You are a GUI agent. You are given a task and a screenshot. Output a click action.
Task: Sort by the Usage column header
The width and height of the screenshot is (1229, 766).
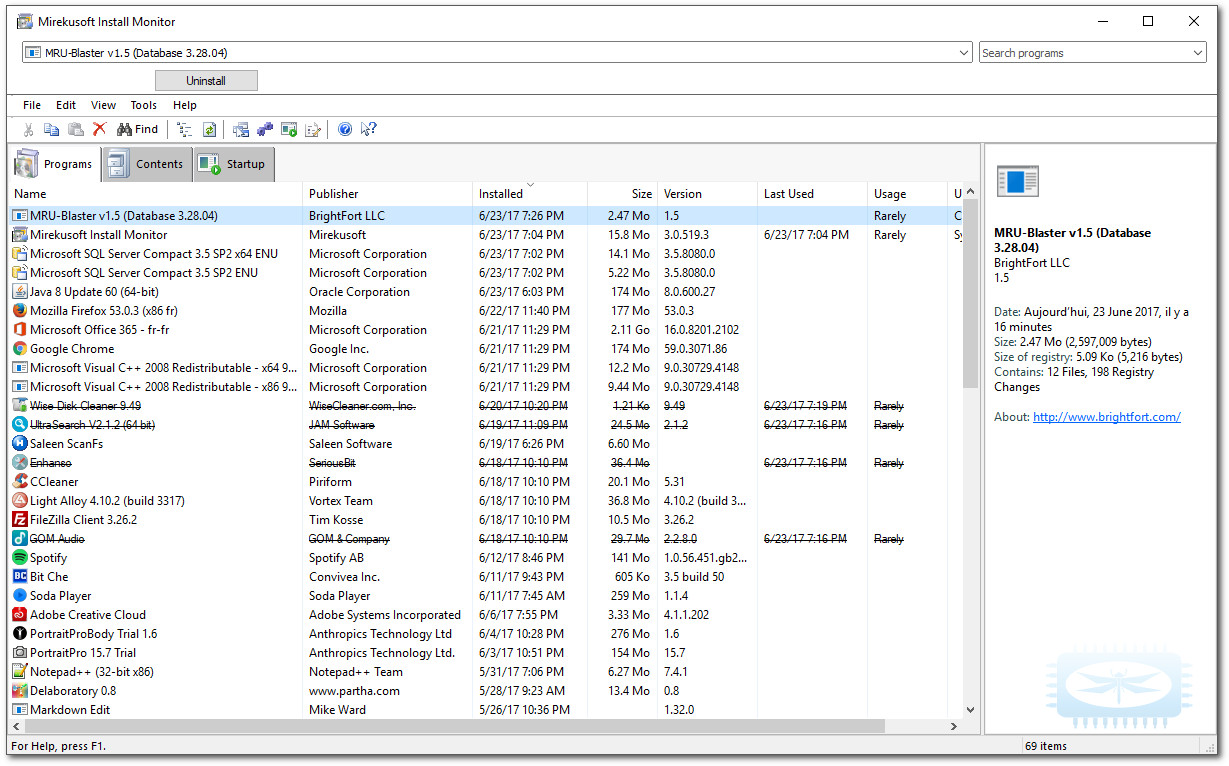[x=908, y=194]
